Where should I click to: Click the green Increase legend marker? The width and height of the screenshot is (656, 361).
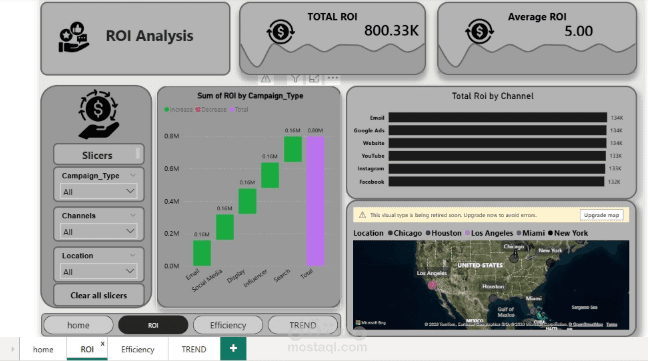click(x=167, y=110)
